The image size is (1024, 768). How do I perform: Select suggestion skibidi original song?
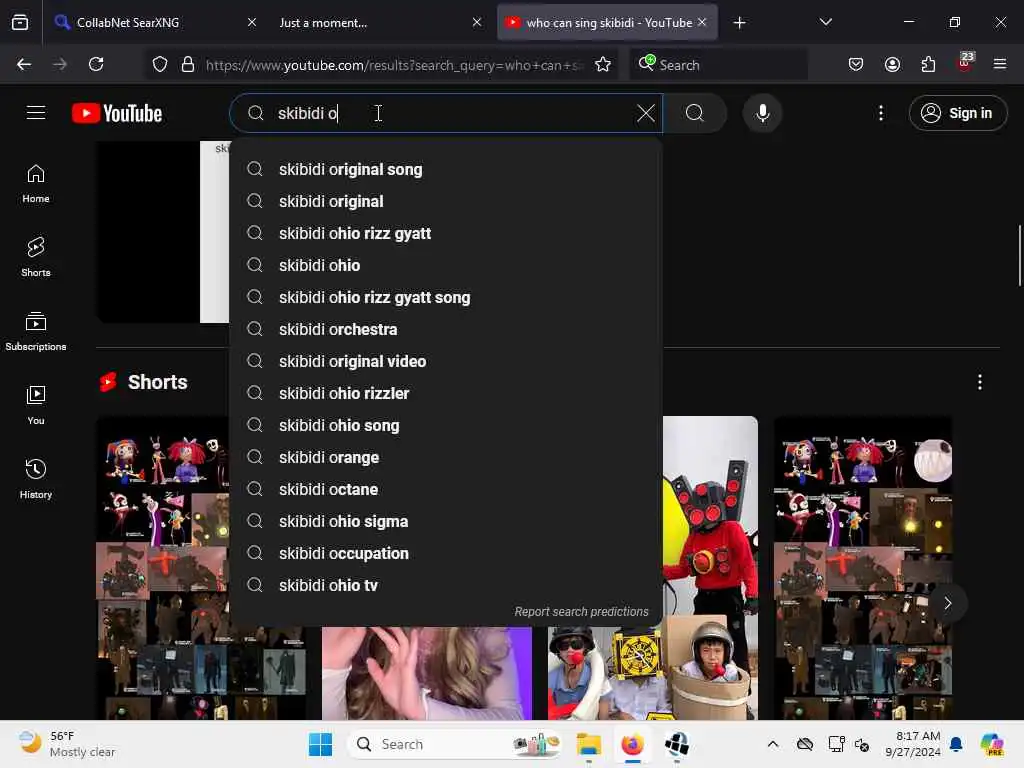pos(446,169)
